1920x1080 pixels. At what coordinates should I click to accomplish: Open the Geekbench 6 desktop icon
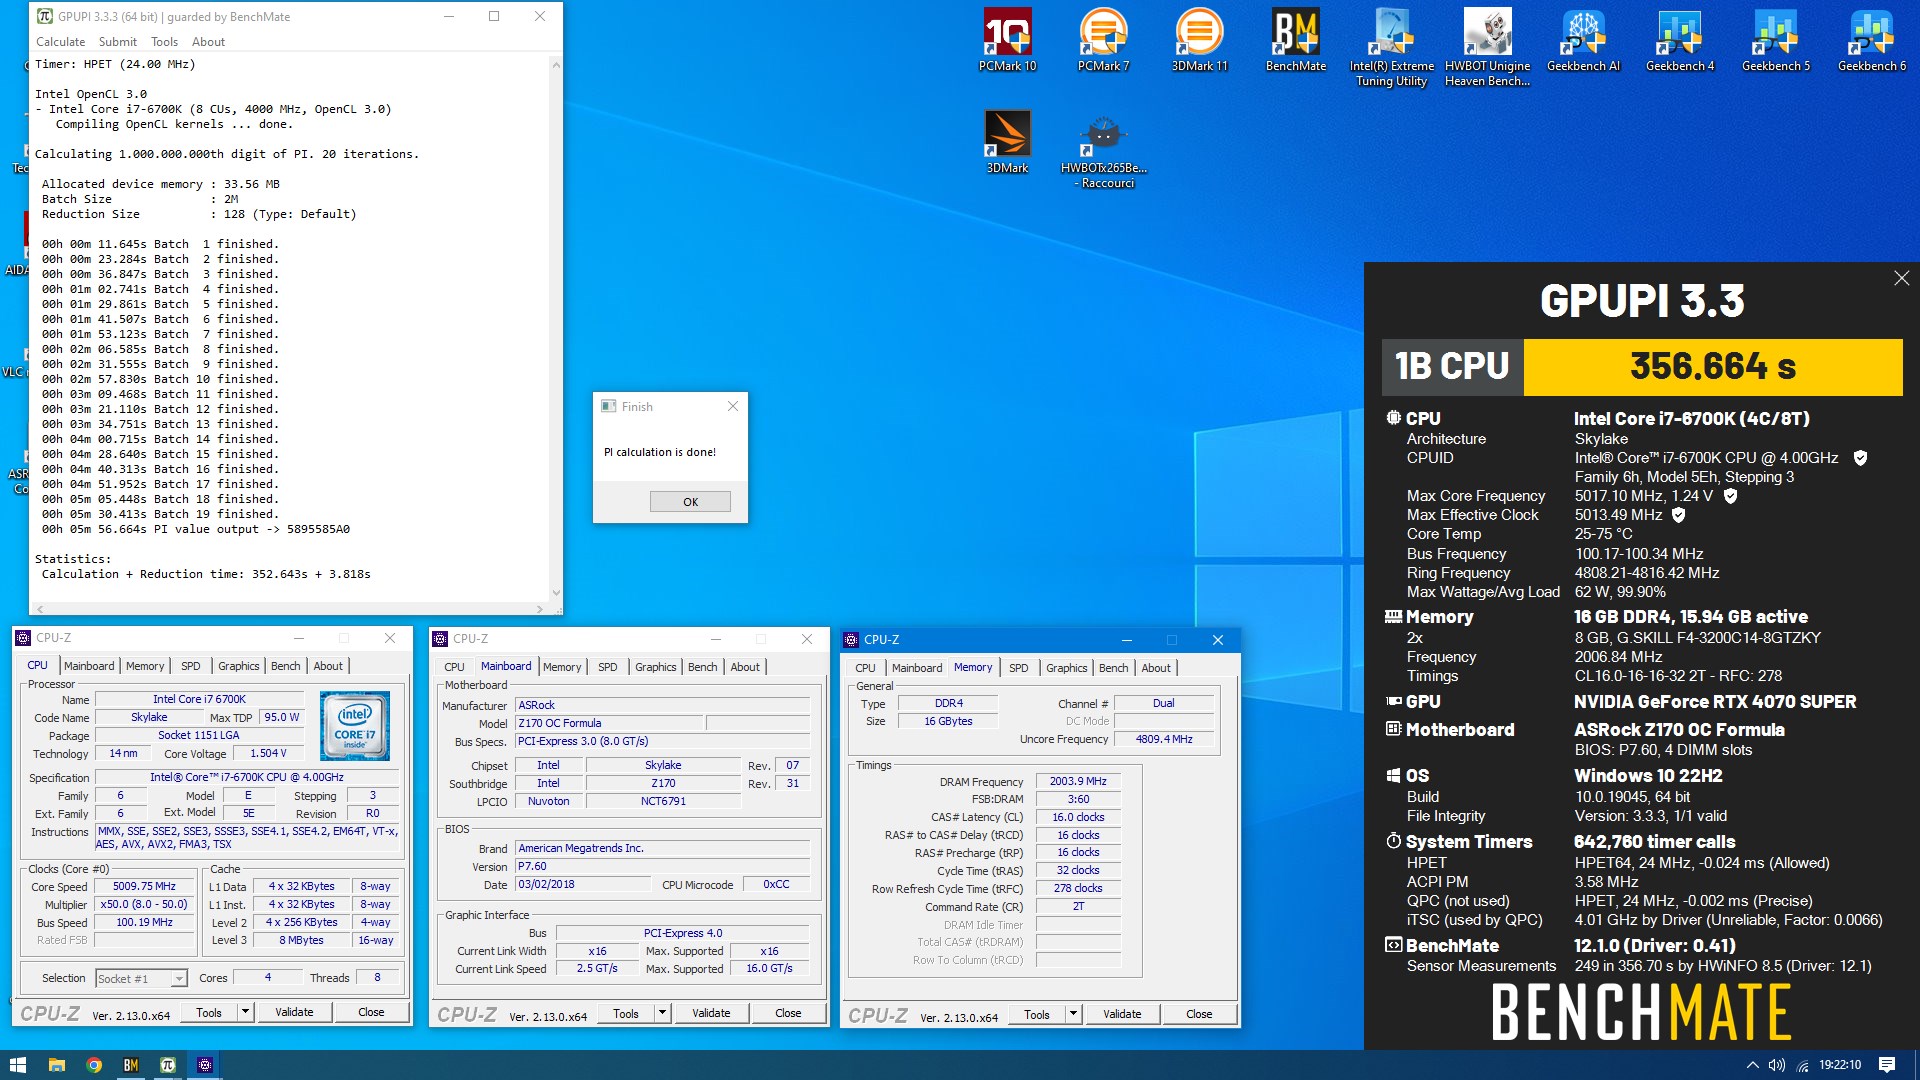[x=1871, y=40]
